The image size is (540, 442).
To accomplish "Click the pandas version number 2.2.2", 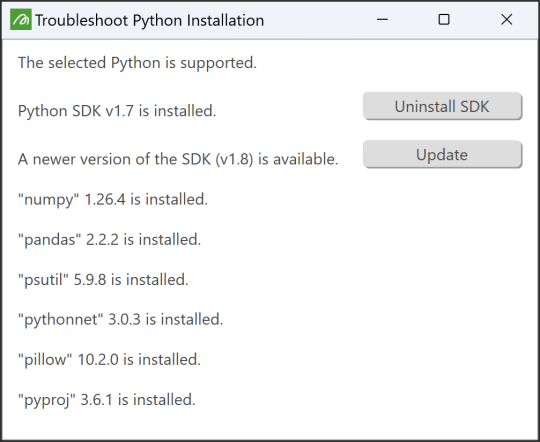I will coord(102,240).
